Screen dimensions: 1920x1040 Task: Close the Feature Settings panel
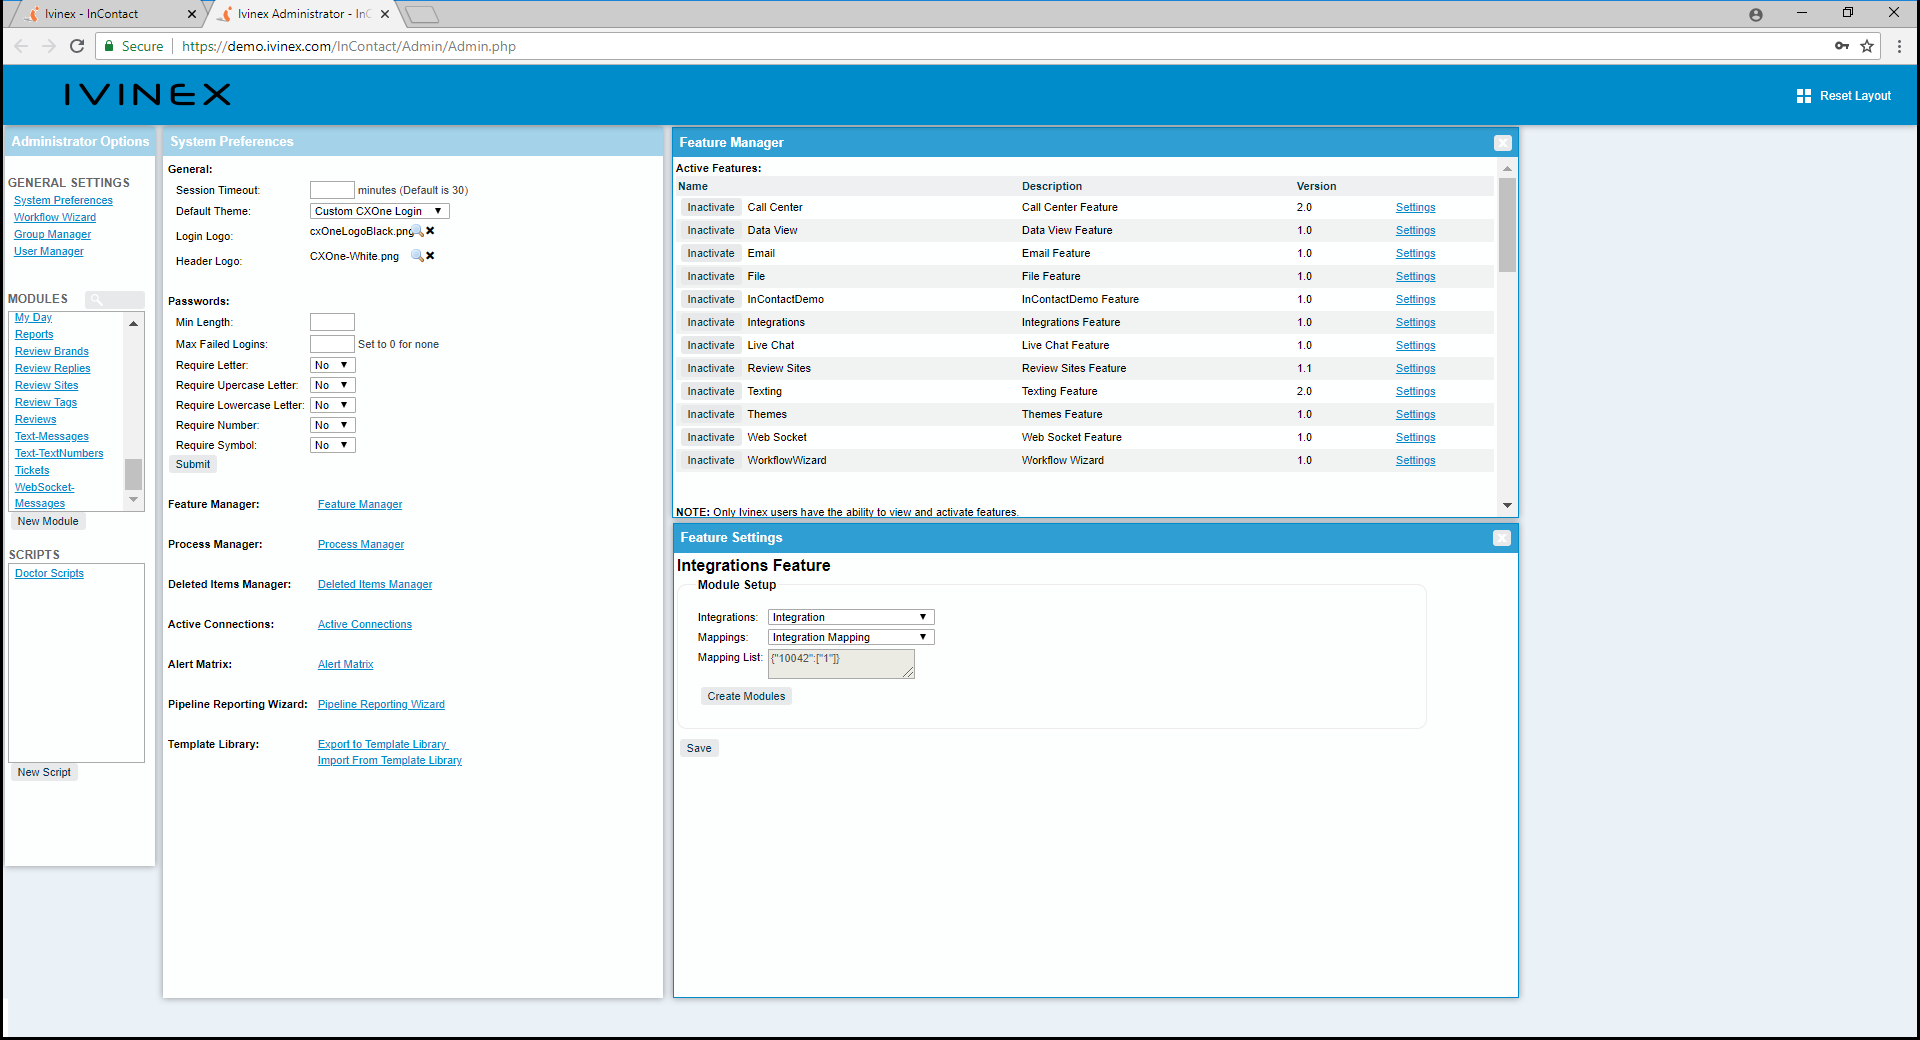[x=1501, y=538]
